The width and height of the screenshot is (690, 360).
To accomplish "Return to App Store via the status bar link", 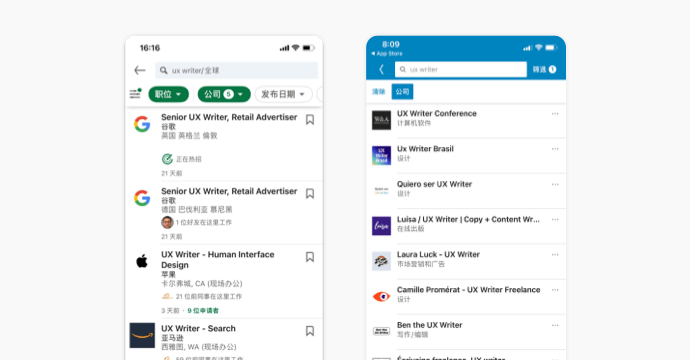I will [x=387, y=54].
